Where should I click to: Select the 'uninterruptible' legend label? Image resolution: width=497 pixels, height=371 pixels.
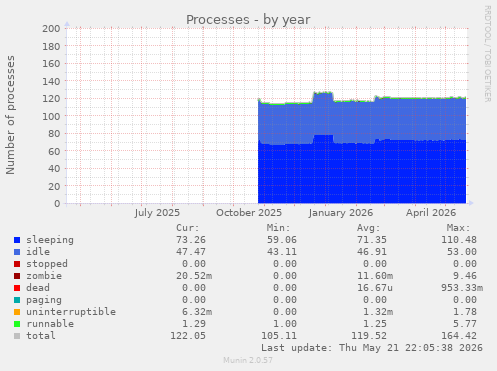[x=71, y=312]
